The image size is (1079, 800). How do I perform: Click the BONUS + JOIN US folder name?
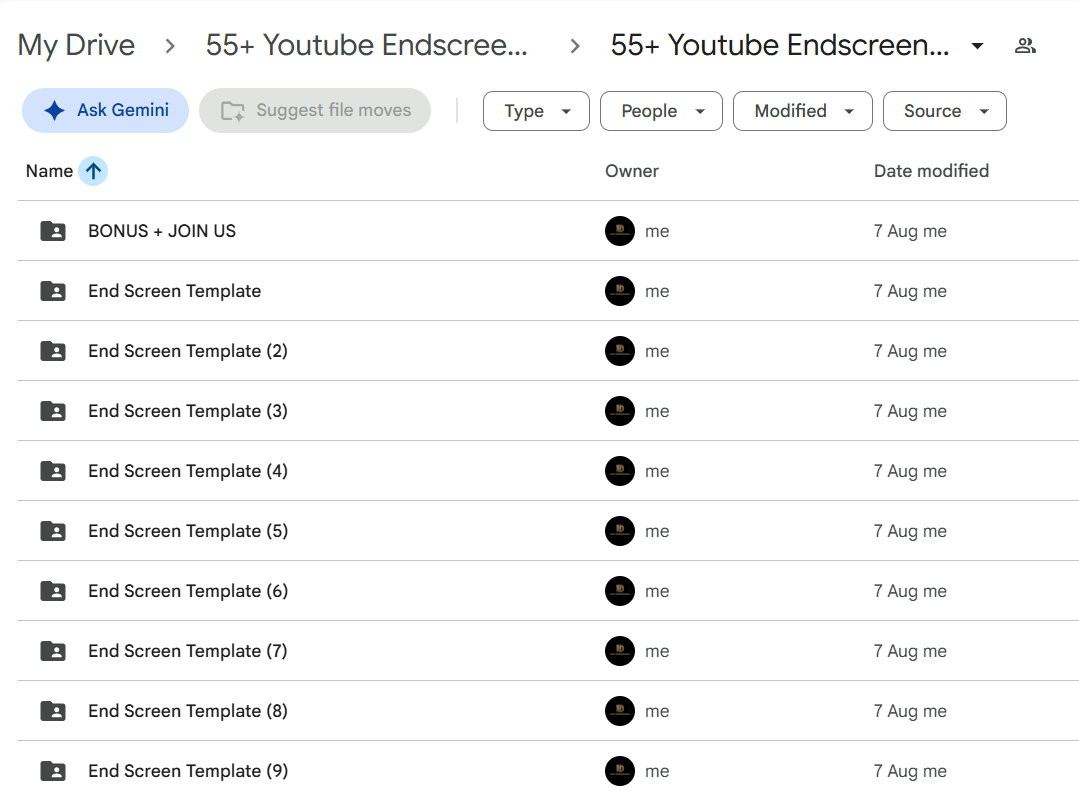(162, 231)
